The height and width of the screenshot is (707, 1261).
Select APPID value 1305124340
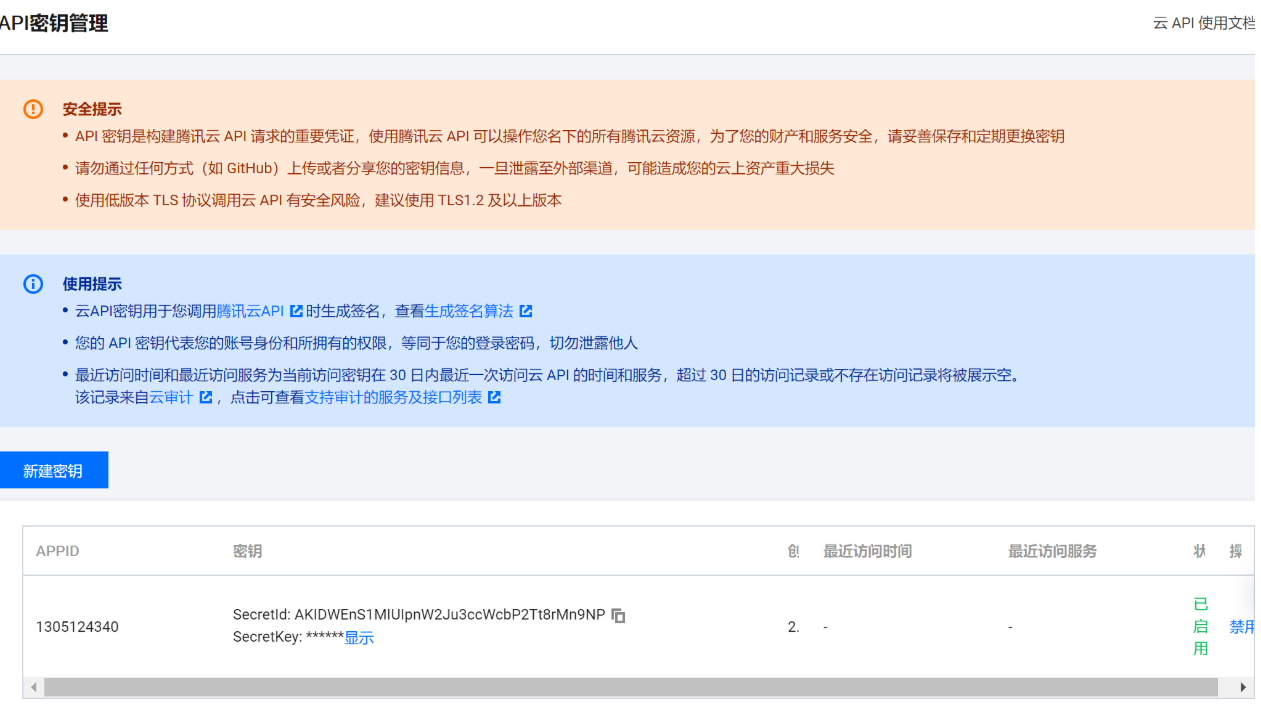(77, 627)
